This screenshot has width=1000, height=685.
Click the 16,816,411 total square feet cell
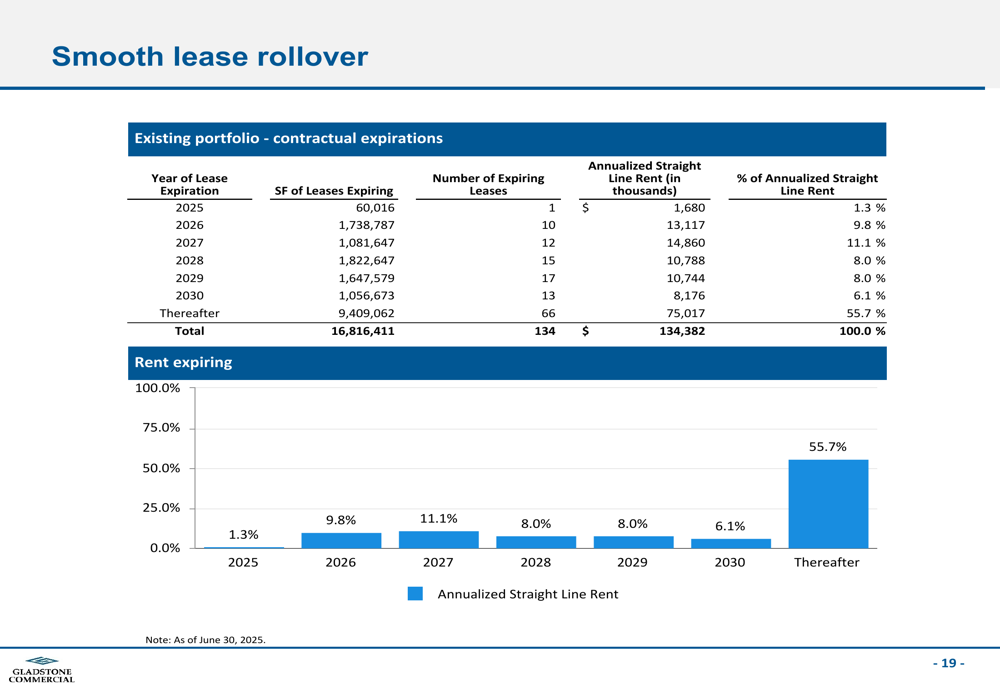point(363,331)
